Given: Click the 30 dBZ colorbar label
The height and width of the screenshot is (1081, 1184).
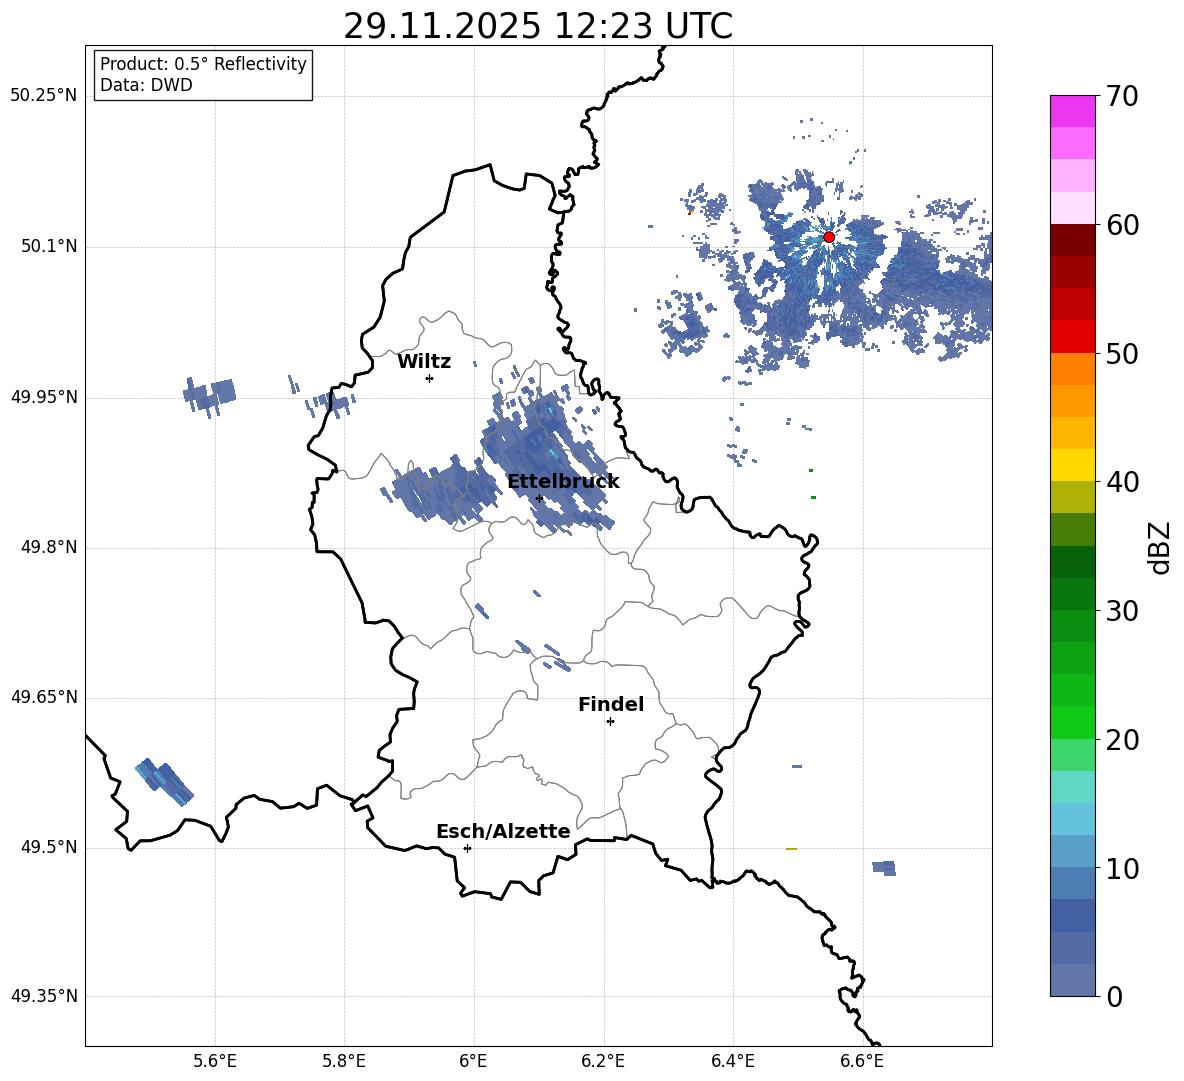Looking at the screenshot, I should [x=1122, y=611].
